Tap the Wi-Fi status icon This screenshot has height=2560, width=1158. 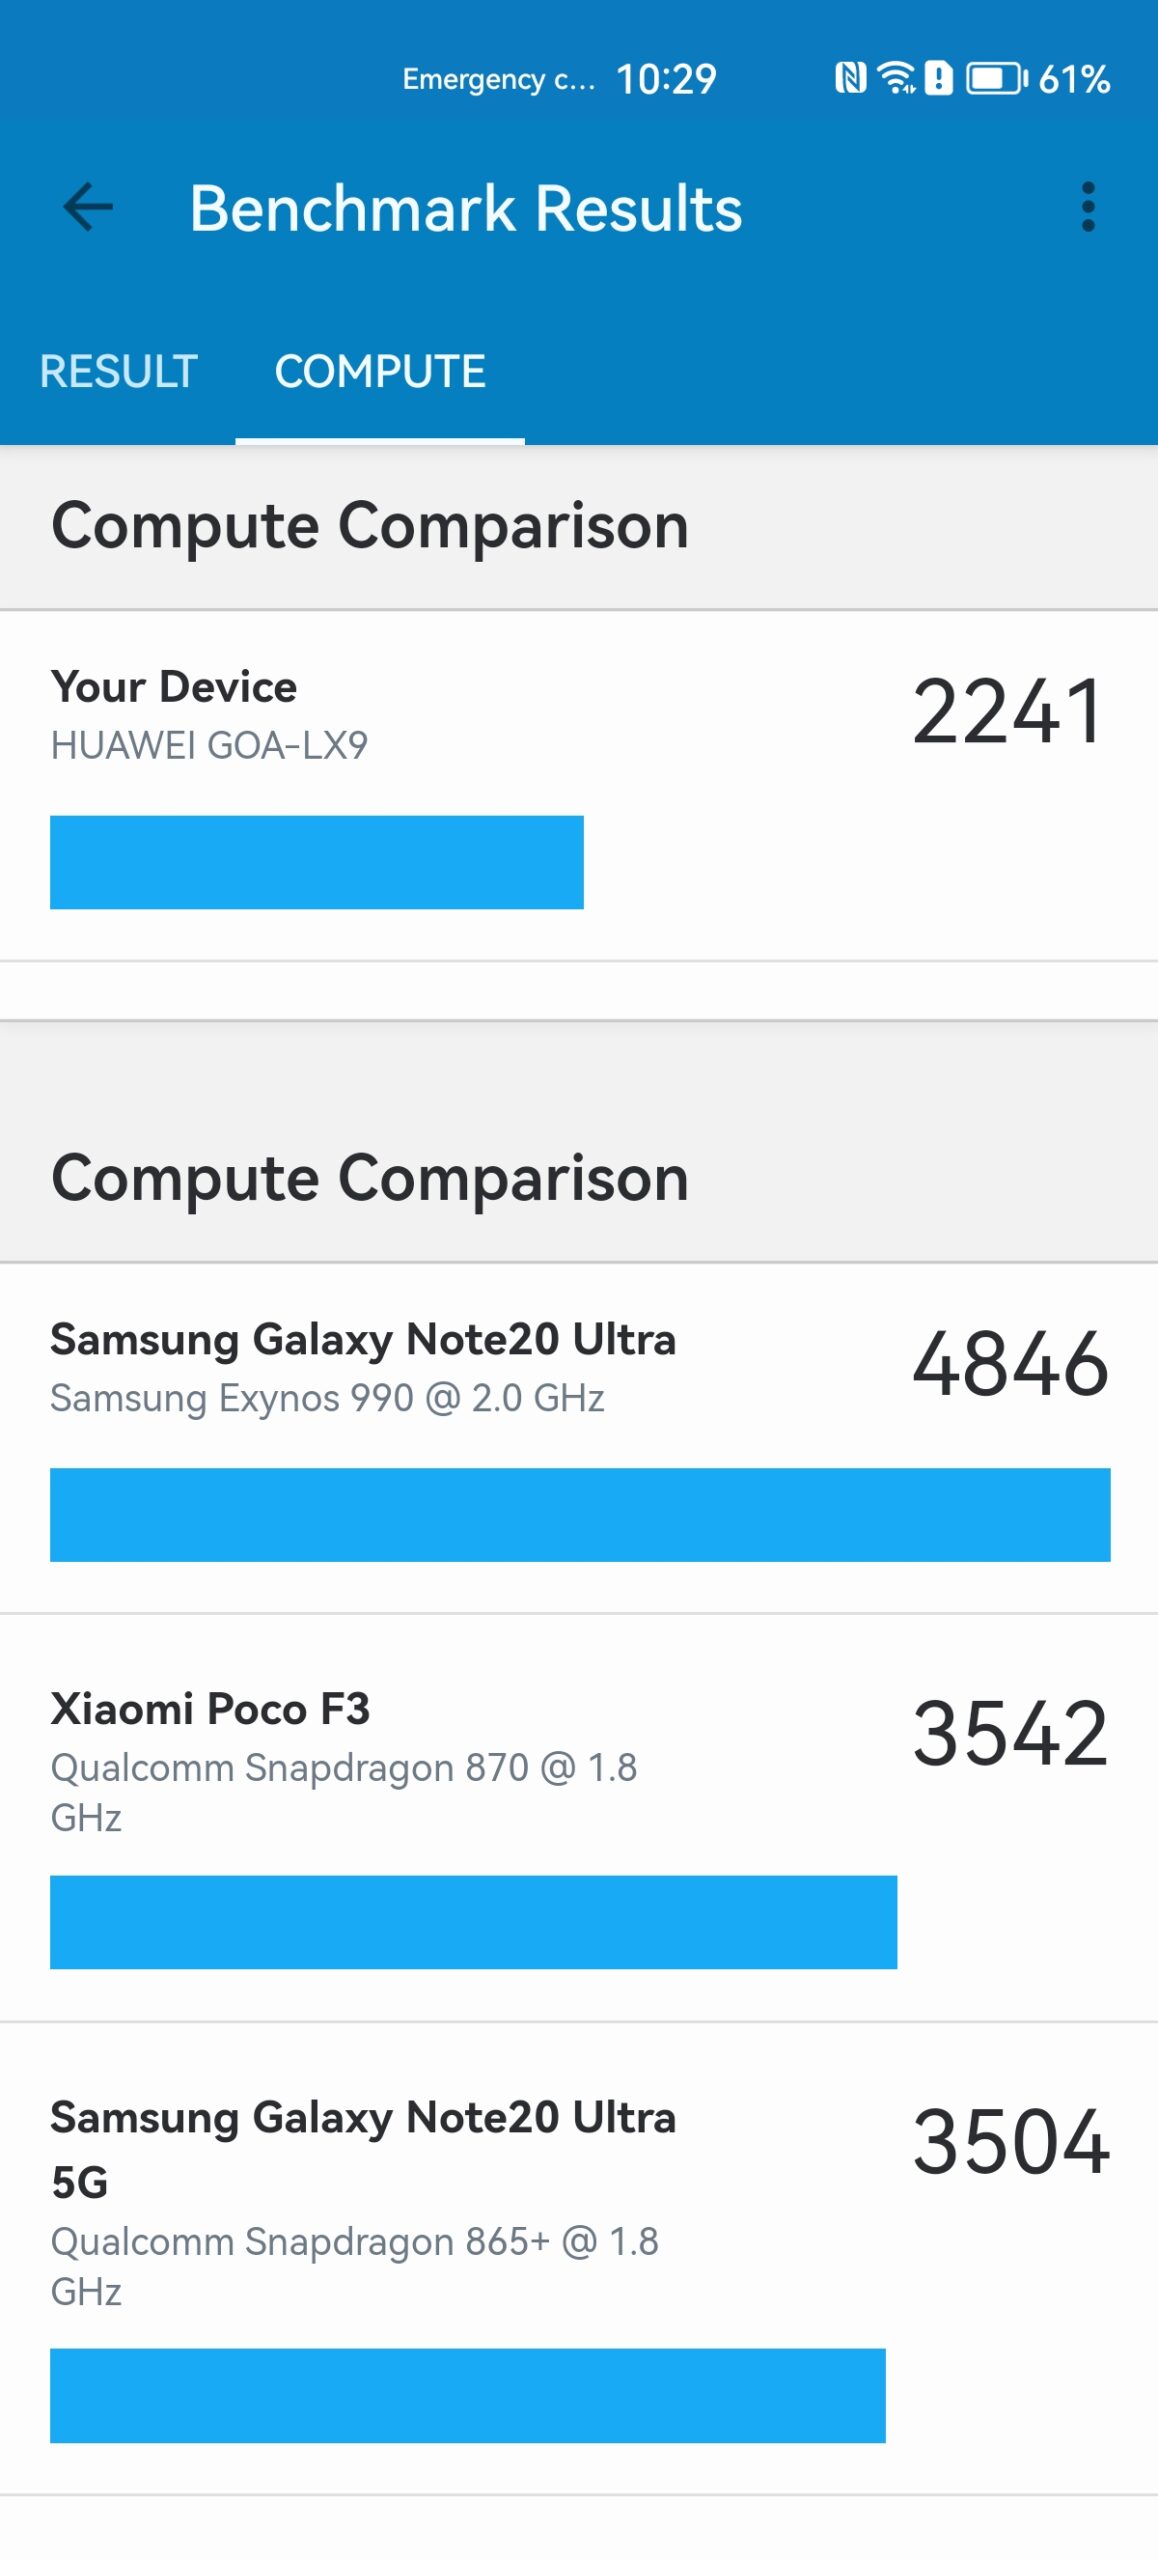click(896, 78)
